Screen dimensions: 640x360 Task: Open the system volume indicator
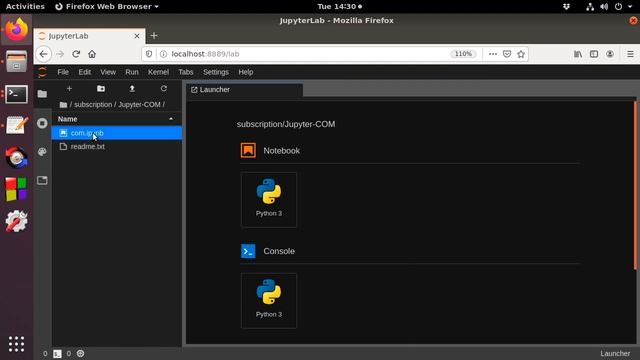(604, 7)
